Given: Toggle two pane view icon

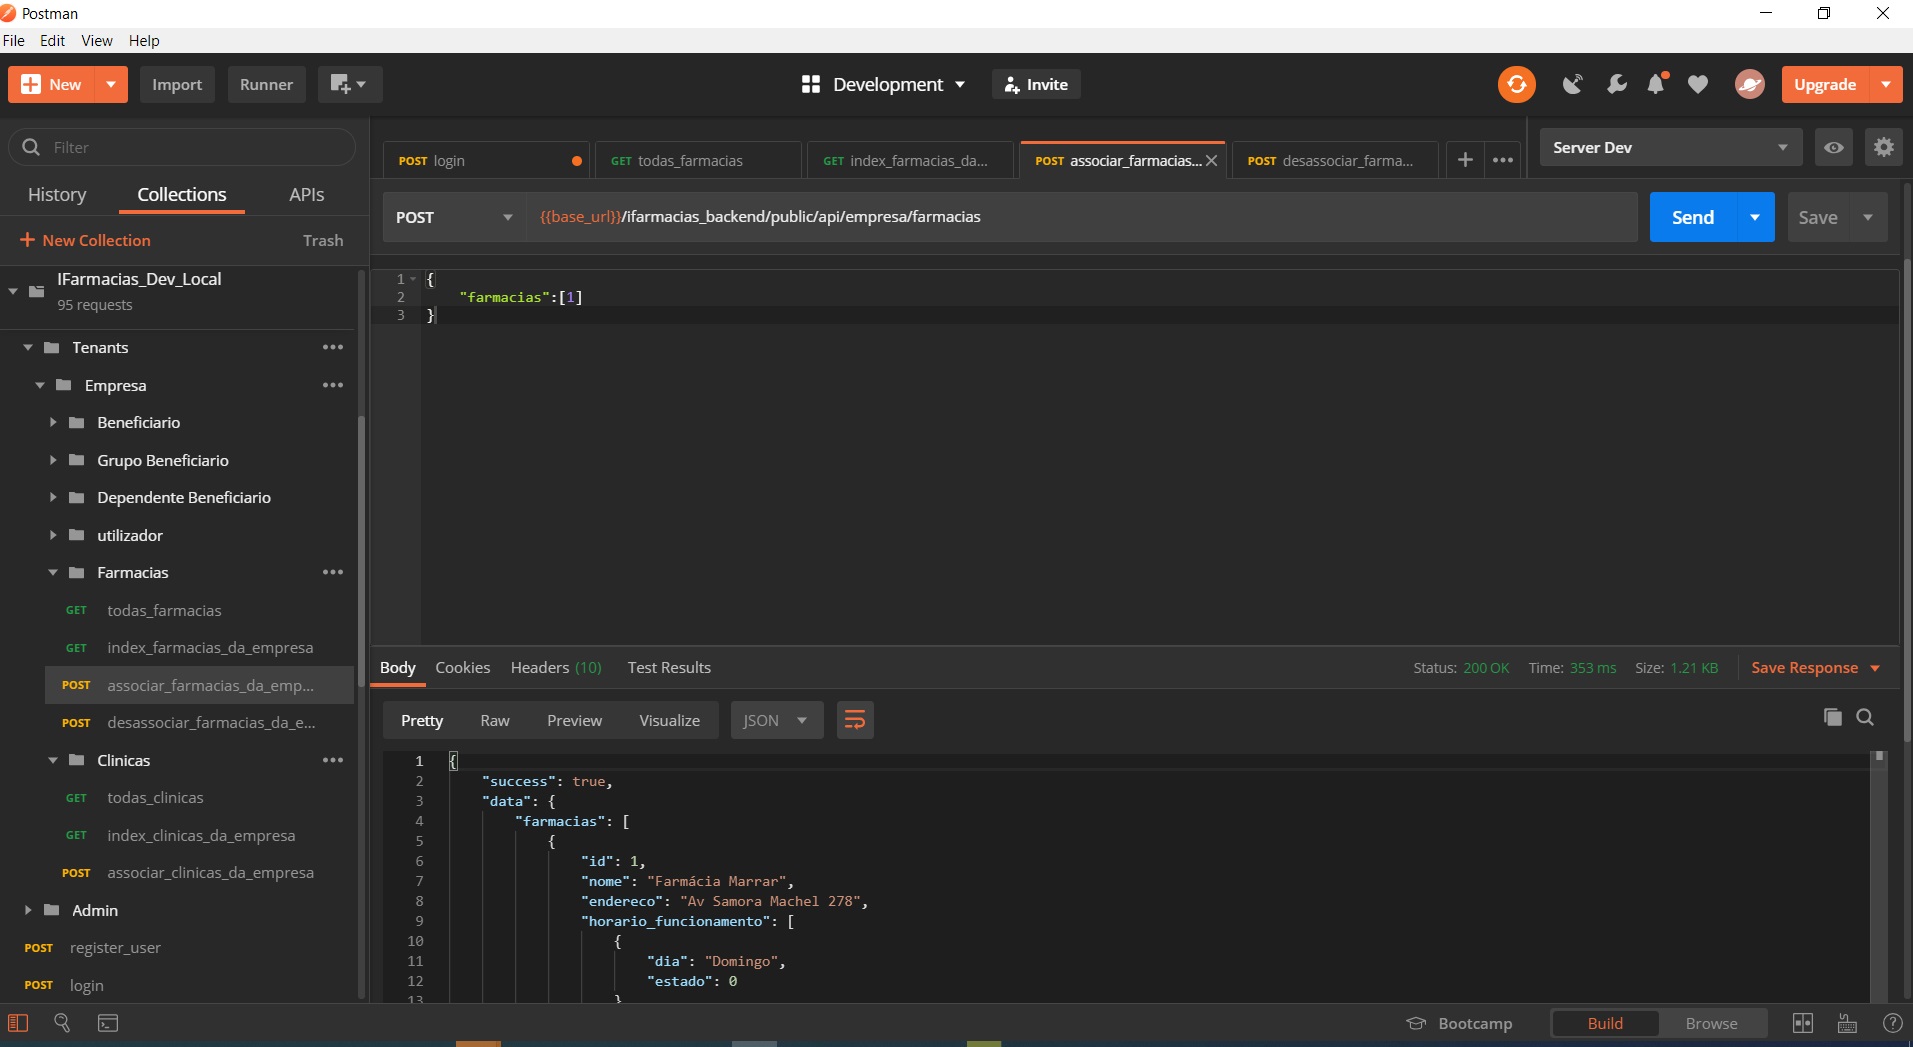Looking at the screenshot, I should coord(1803,1023).
